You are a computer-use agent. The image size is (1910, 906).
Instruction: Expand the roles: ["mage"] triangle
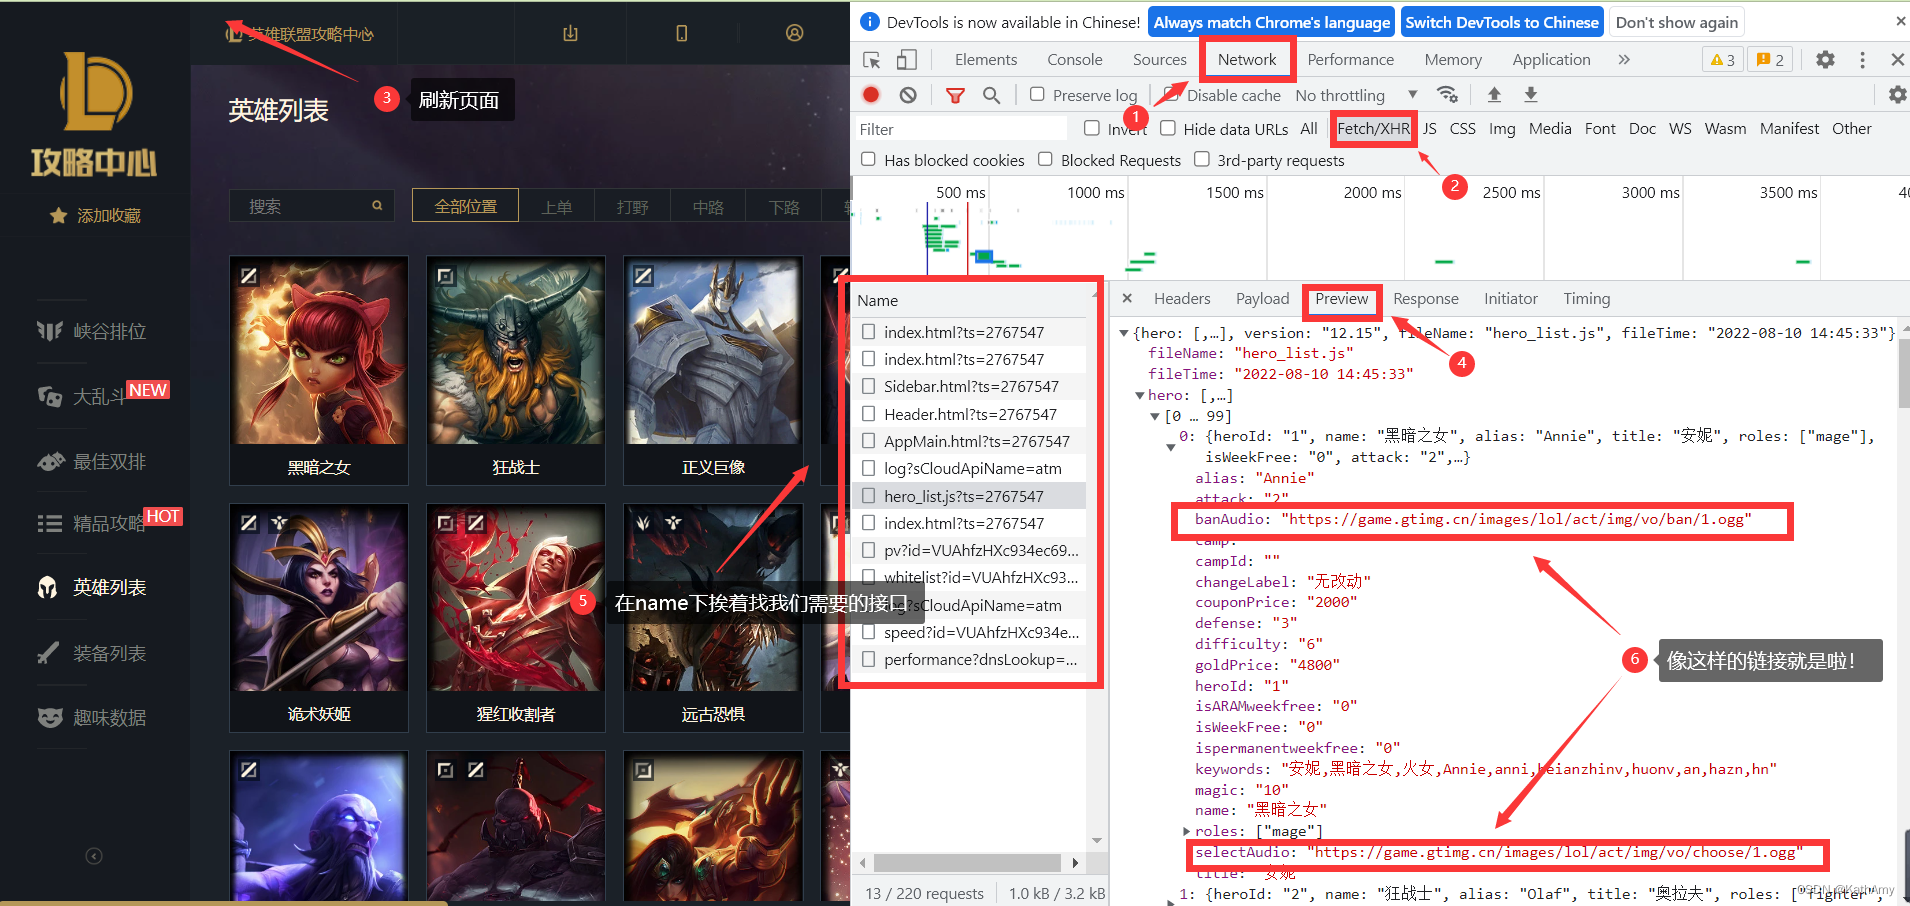coord(1186,831)
